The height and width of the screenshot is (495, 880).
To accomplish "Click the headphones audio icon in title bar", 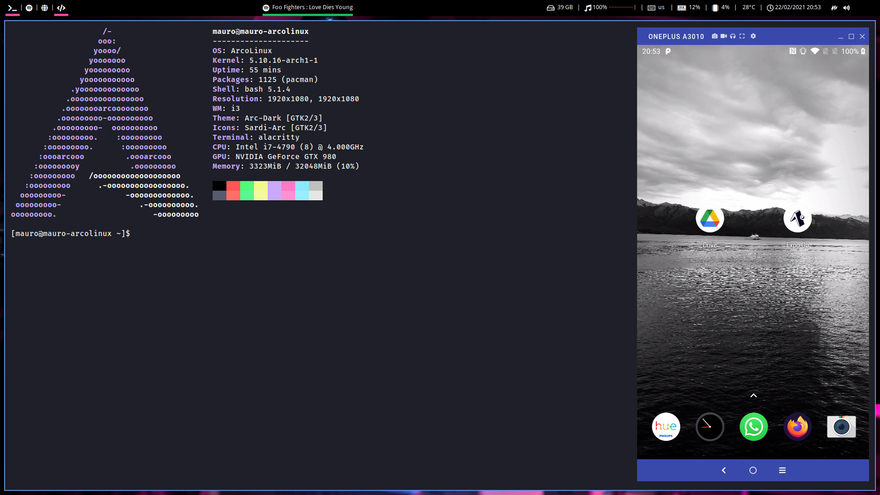I will click(733, 36).
